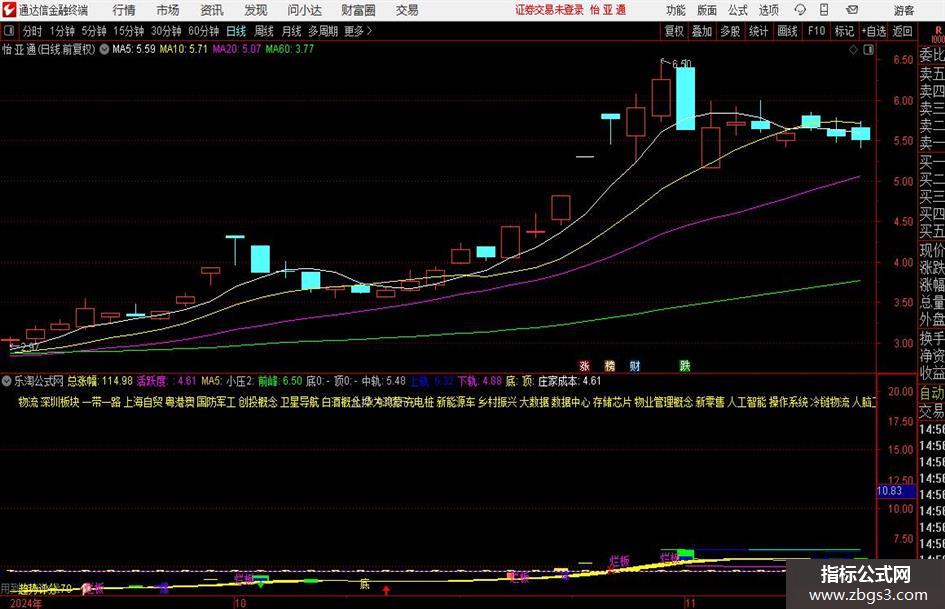
Task: Open the mail envelope icon
Action: (852, 10)
